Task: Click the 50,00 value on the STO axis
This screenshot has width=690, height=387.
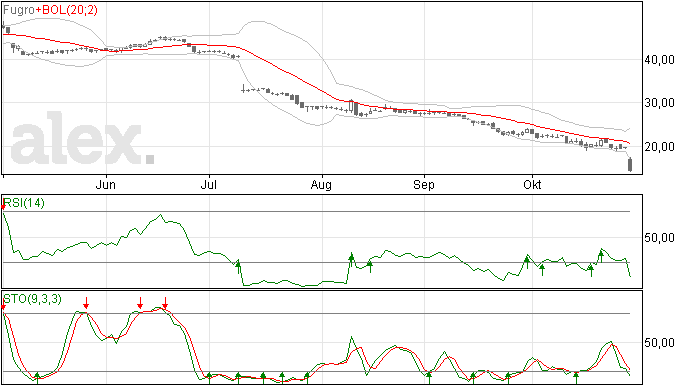Action: (x=660, y=343)
